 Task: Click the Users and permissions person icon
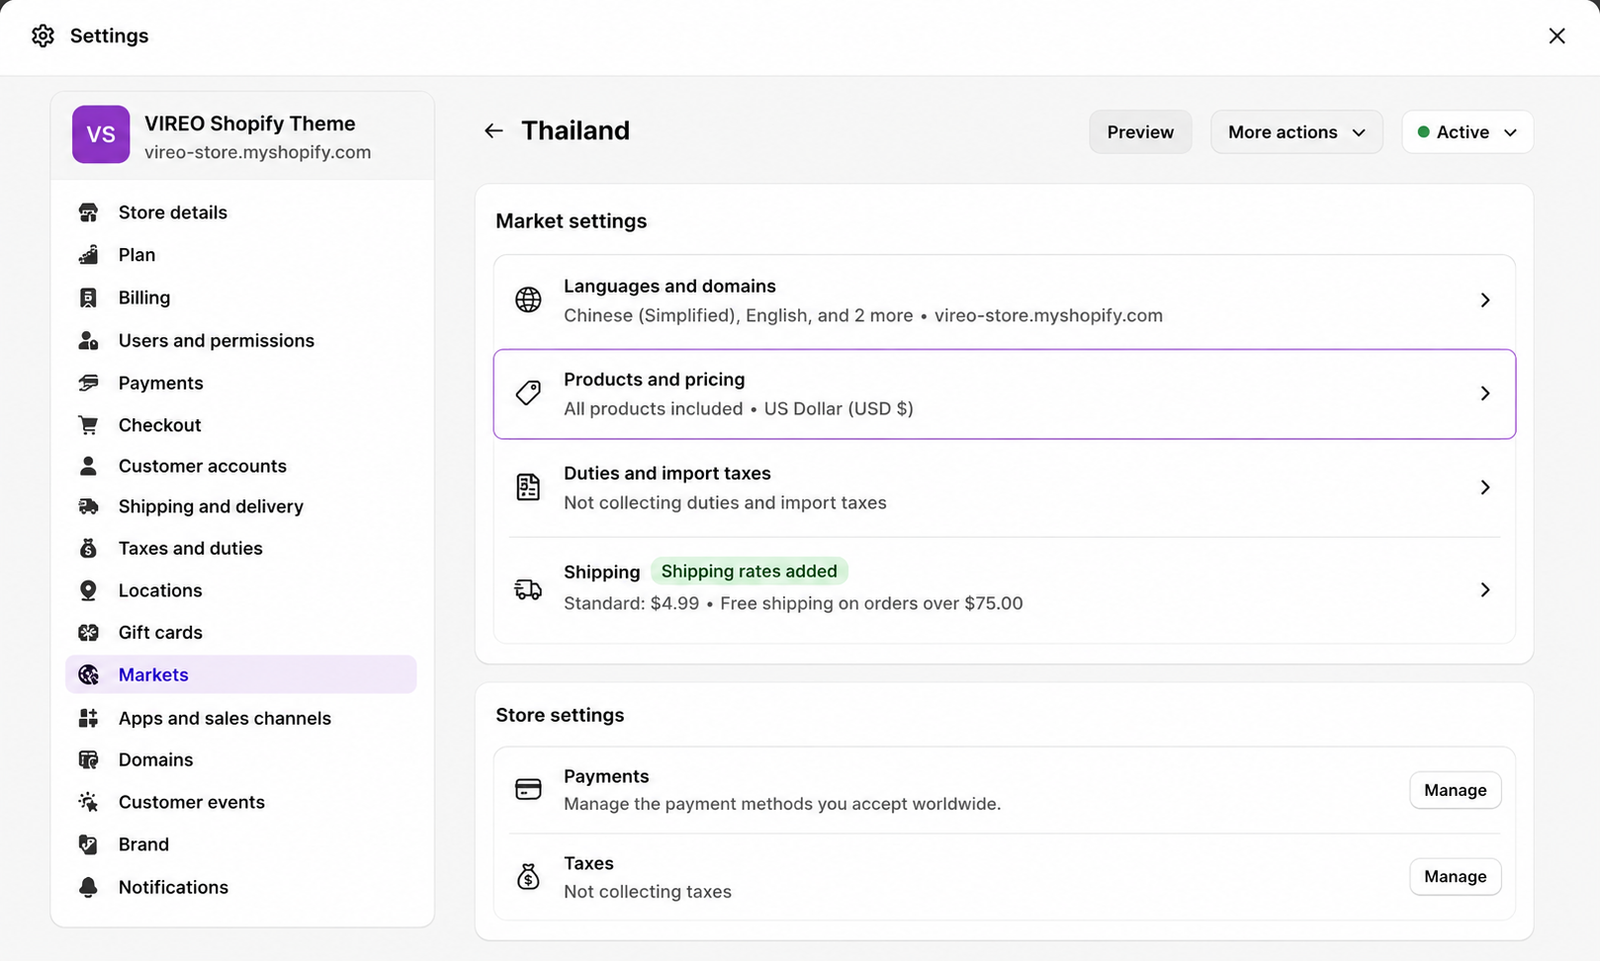[x=88, y=341]
